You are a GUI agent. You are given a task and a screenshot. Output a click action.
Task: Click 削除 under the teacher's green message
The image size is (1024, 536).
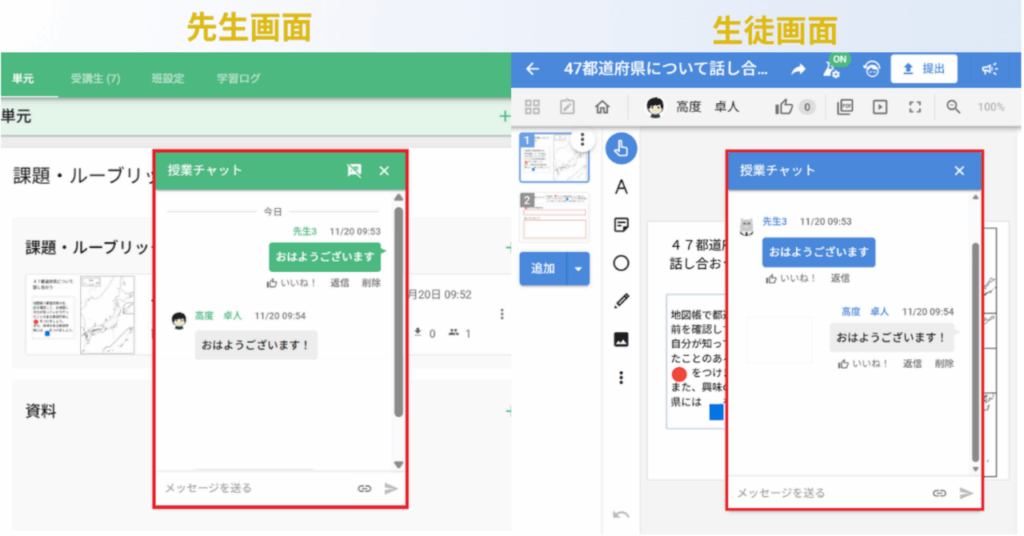[x=371, y=283]
